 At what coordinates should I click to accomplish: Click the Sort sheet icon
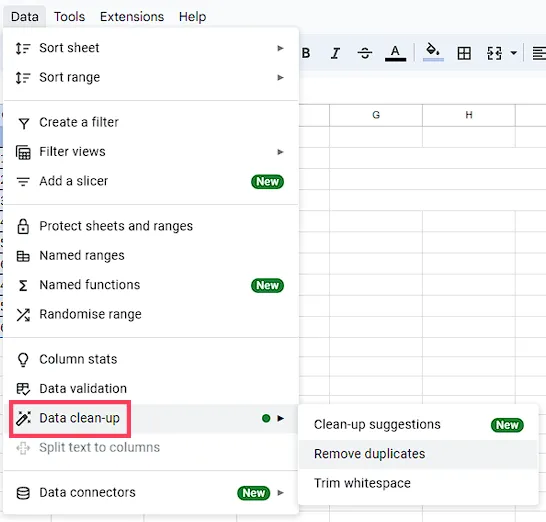(23, 48)
